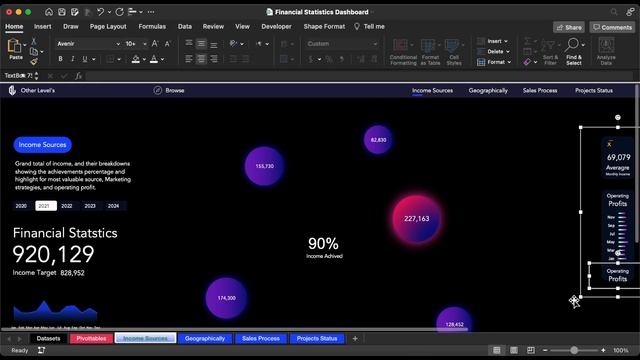Click the fill color paint bucket swatch
Viewport: 640px width, 360px height.
pyautogui.click(x=136, y=60)
